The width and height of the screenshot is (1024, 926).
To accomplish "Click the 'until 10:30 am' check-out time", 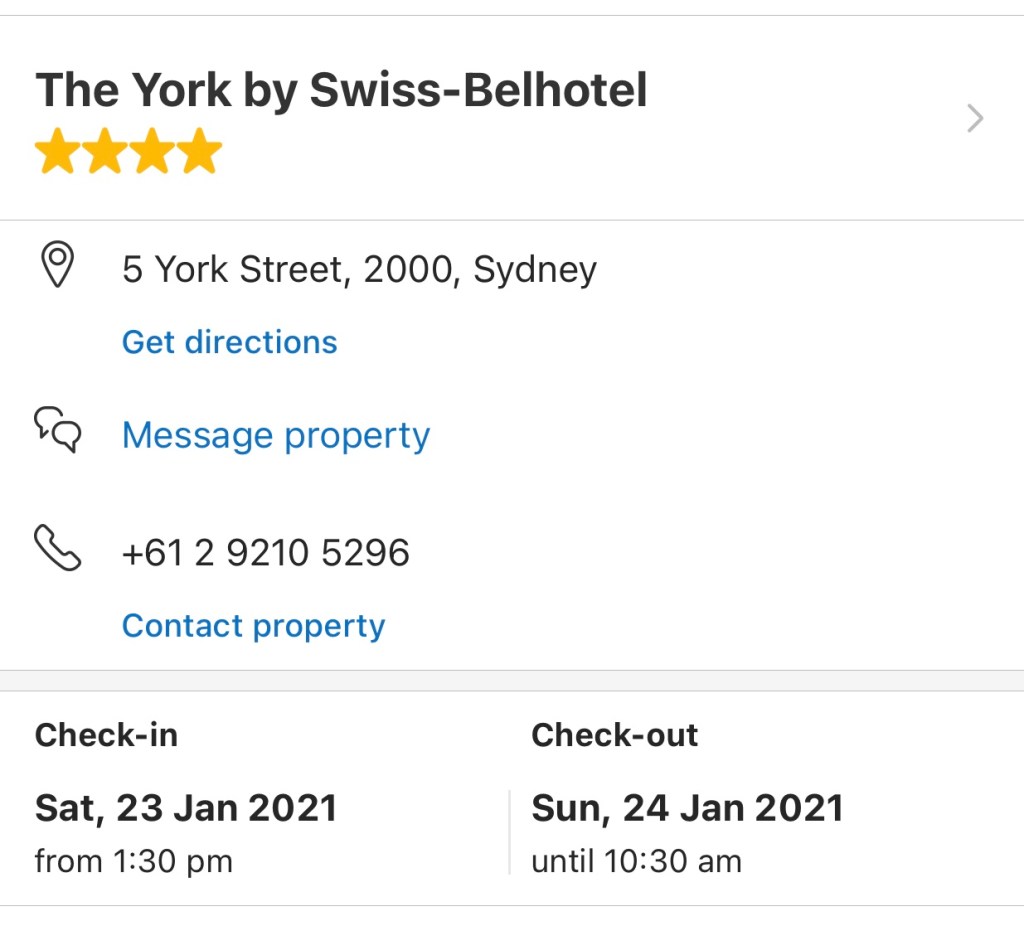I will [x=636, y=861].
